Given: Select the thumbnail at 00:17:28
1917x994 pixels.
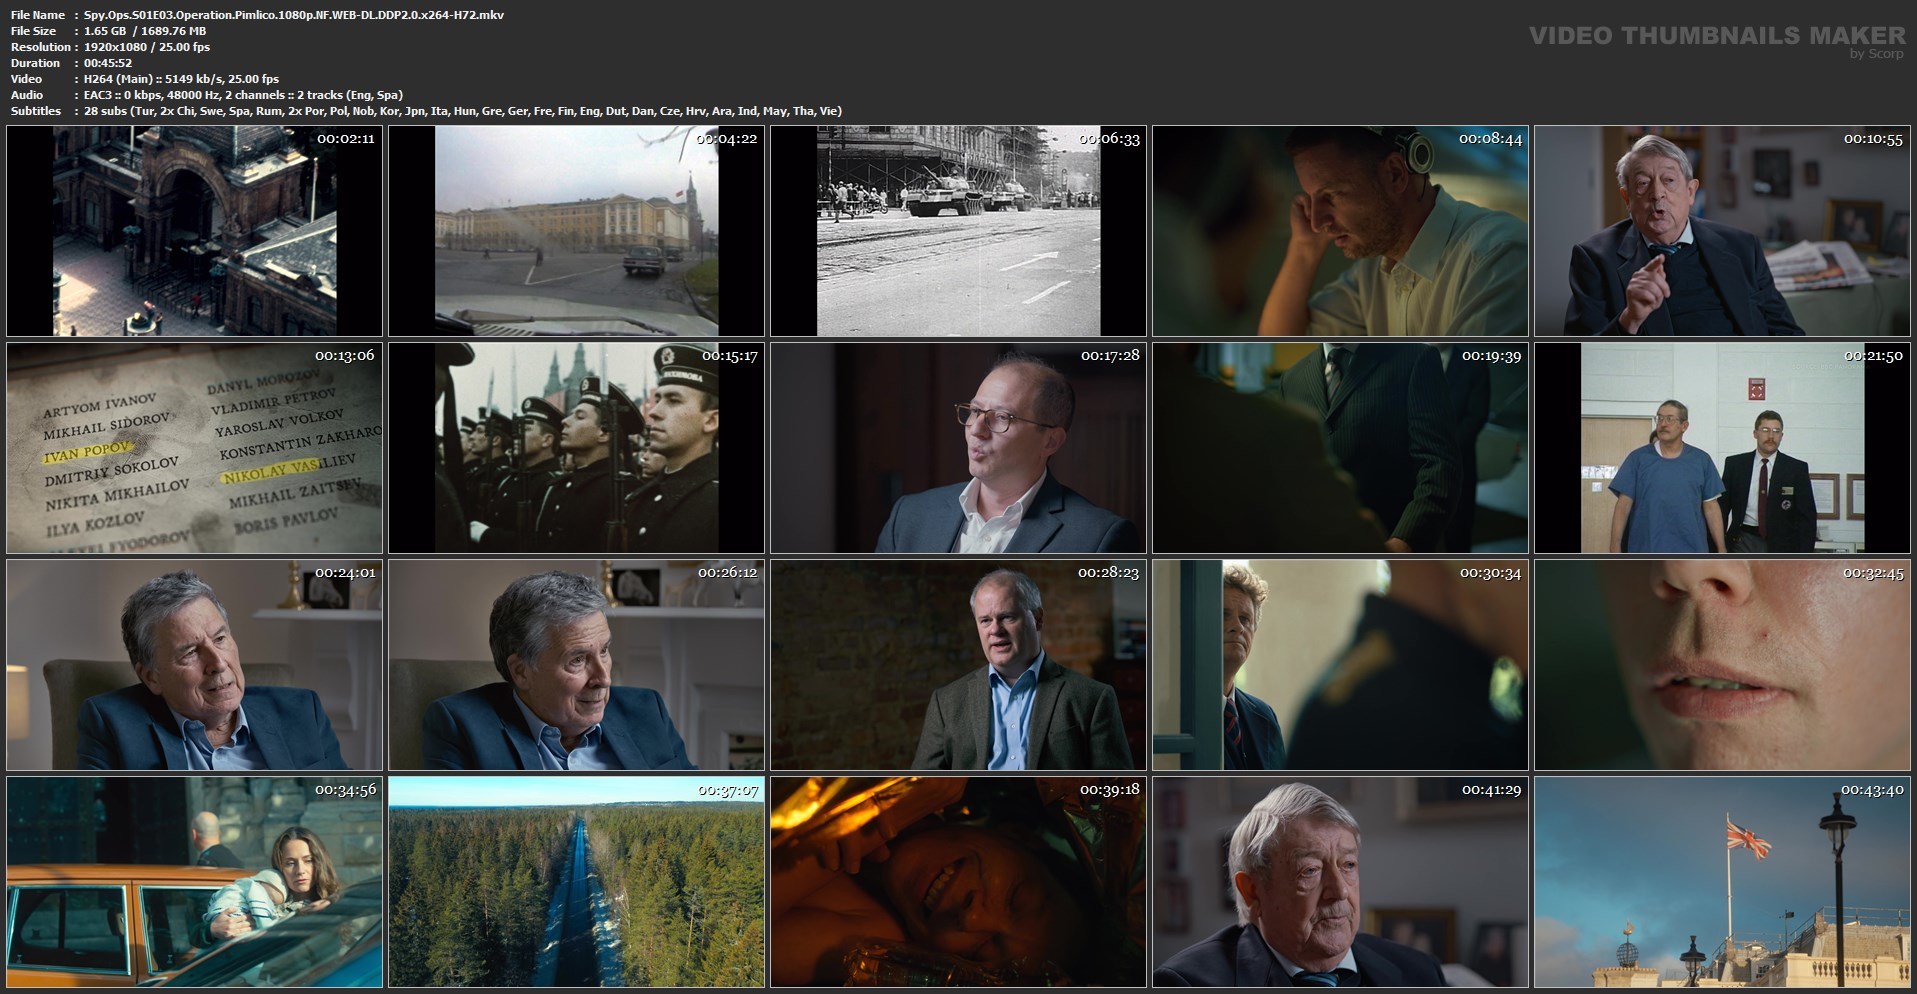Looking at the screenshot, I should click(958, 448).
